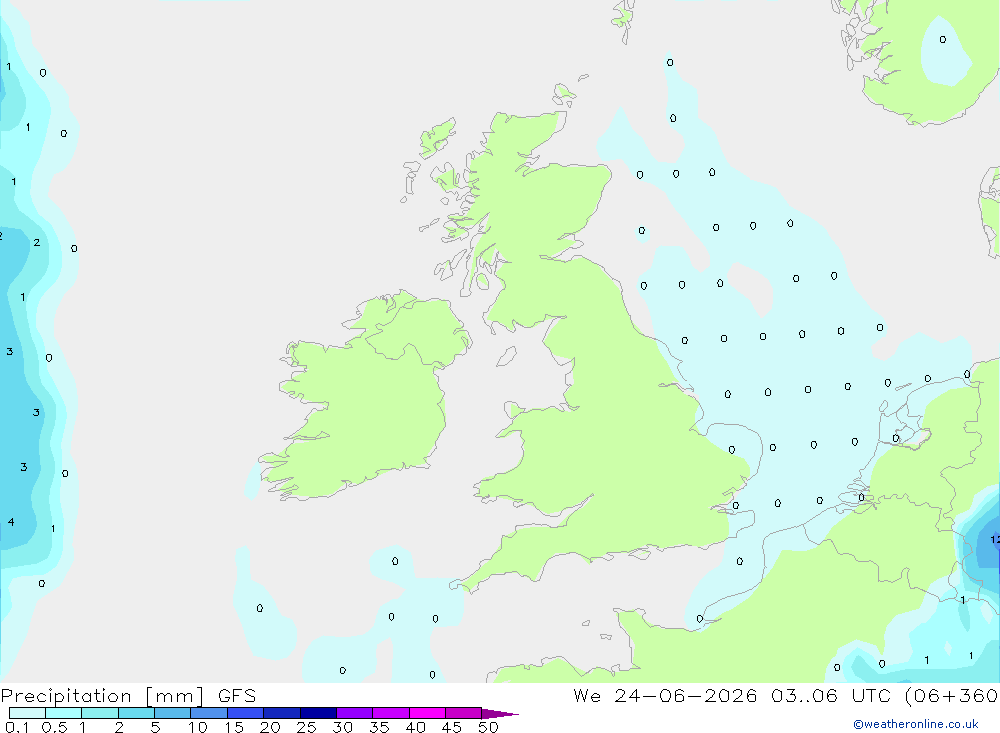Click the 'GFS' model label

pos(237,696)
